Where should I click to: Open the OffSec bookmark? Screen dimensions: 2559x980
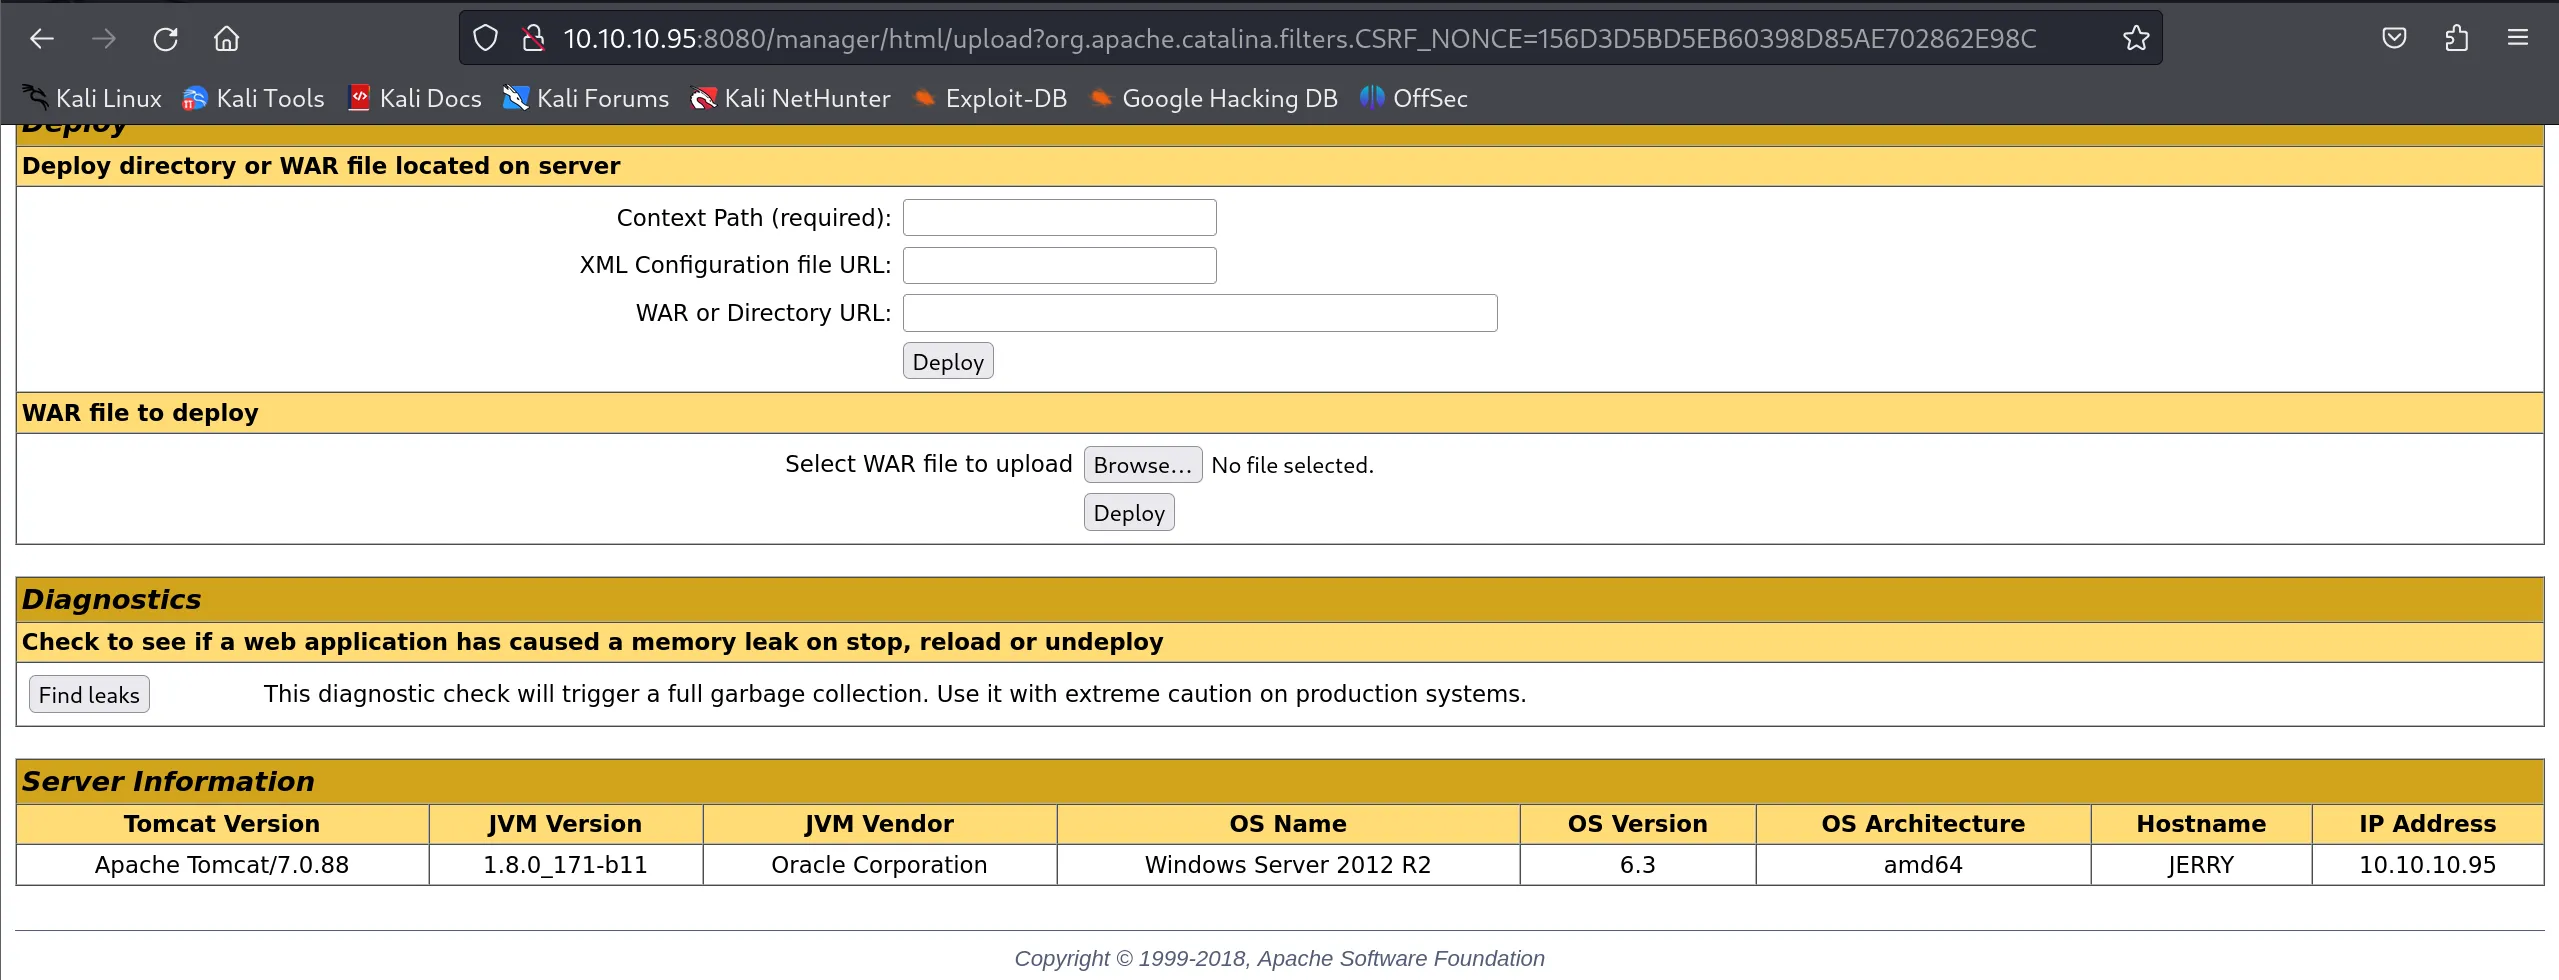coord(1414,98)
